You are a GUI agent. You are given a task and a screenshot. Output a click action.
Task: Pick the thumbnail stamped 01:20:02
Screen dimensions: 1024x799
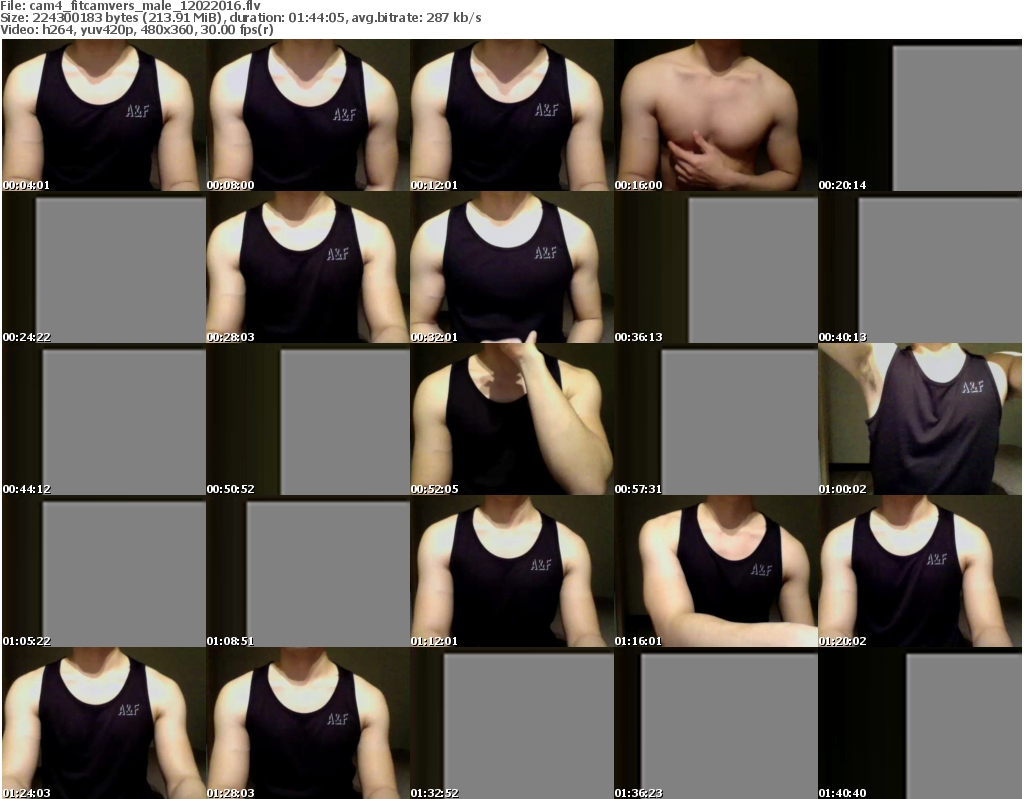tap(920, 571)
